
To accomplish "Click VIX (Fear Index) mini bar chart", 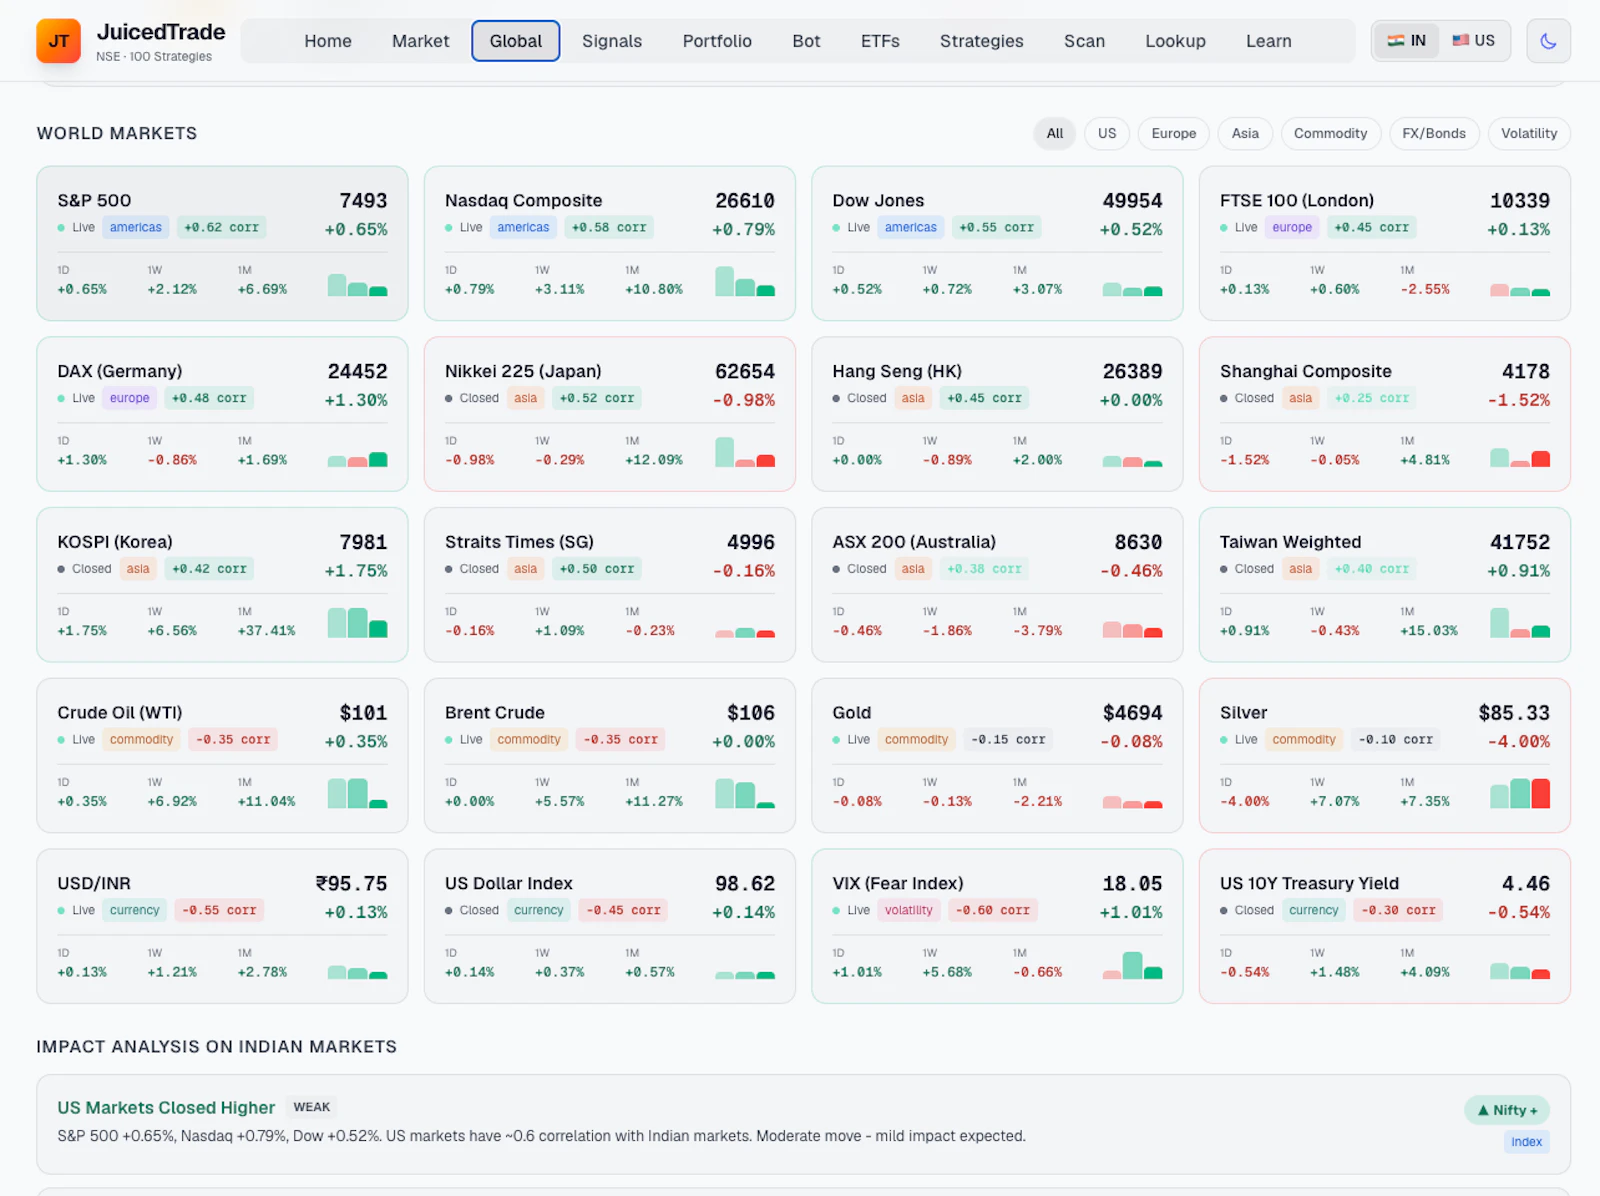I will click(x=1132, y=965).
